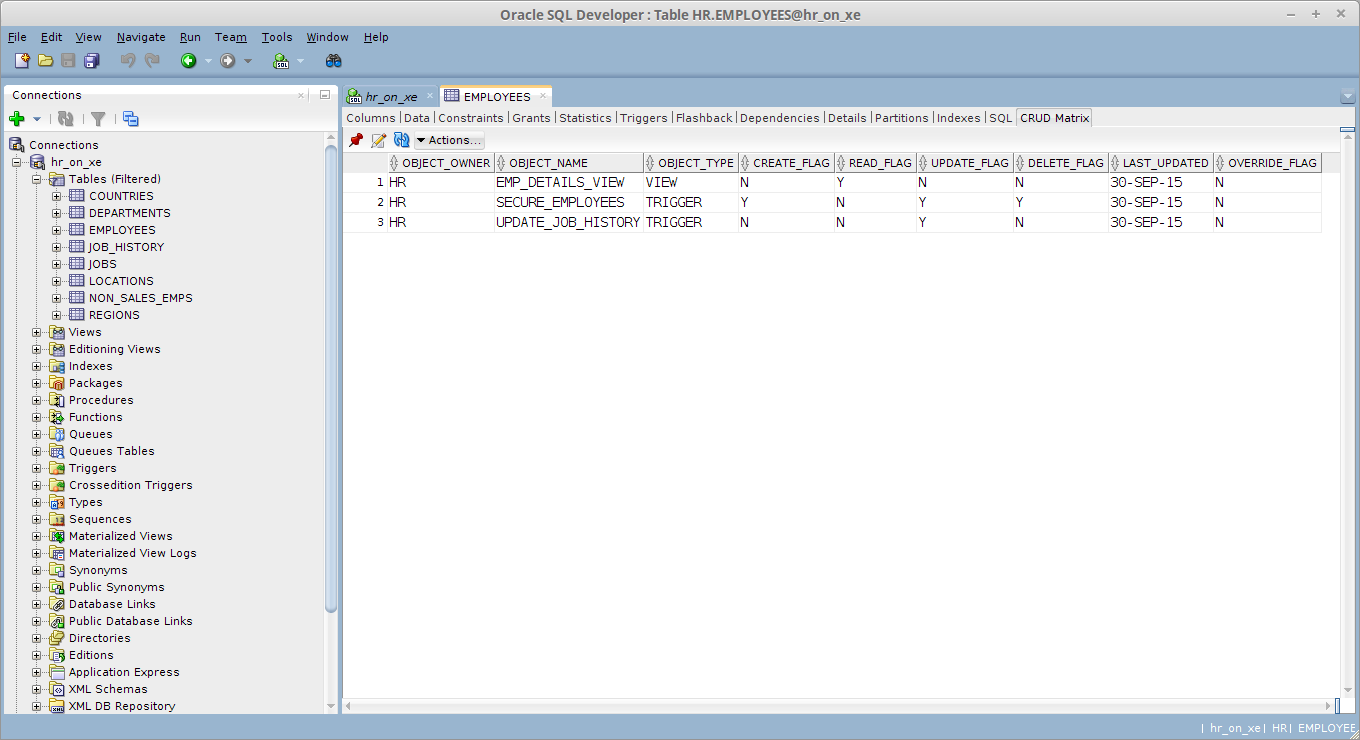
Task: Click the Queues Tables folder icon
Action: 58,451
